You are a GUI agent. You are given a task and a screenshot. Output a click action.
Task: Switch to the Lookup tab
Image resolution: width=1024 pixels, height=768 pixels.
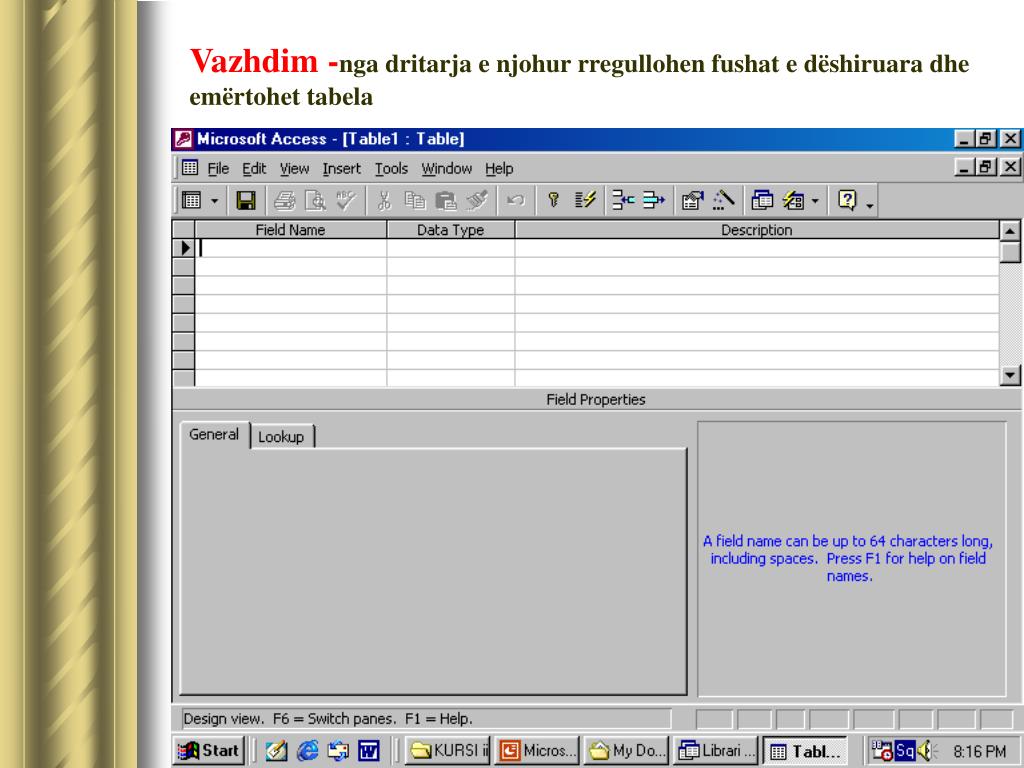pos(281,437)
